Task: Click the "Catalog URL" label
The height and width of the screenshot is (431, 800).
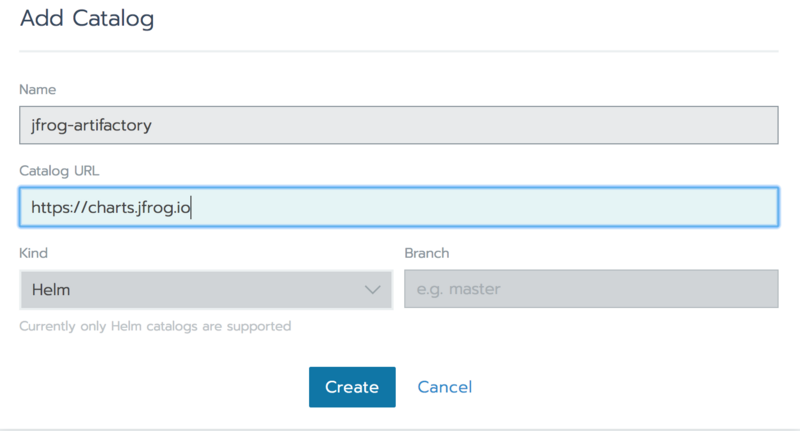Action: (x=59, y=171)
